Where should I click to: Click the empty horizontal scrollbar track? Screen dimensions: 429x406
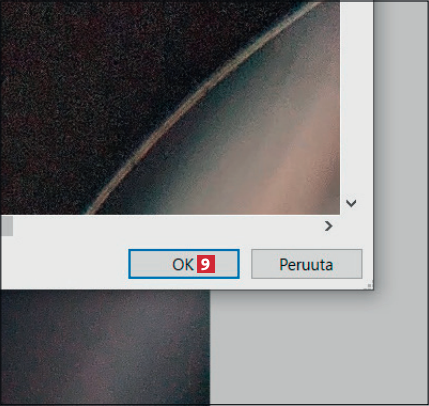167,226
